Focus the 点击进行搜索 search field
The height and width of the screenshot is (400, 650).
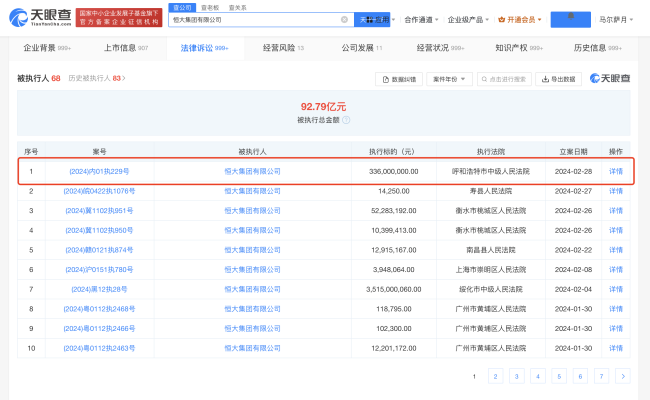point(504,79)
